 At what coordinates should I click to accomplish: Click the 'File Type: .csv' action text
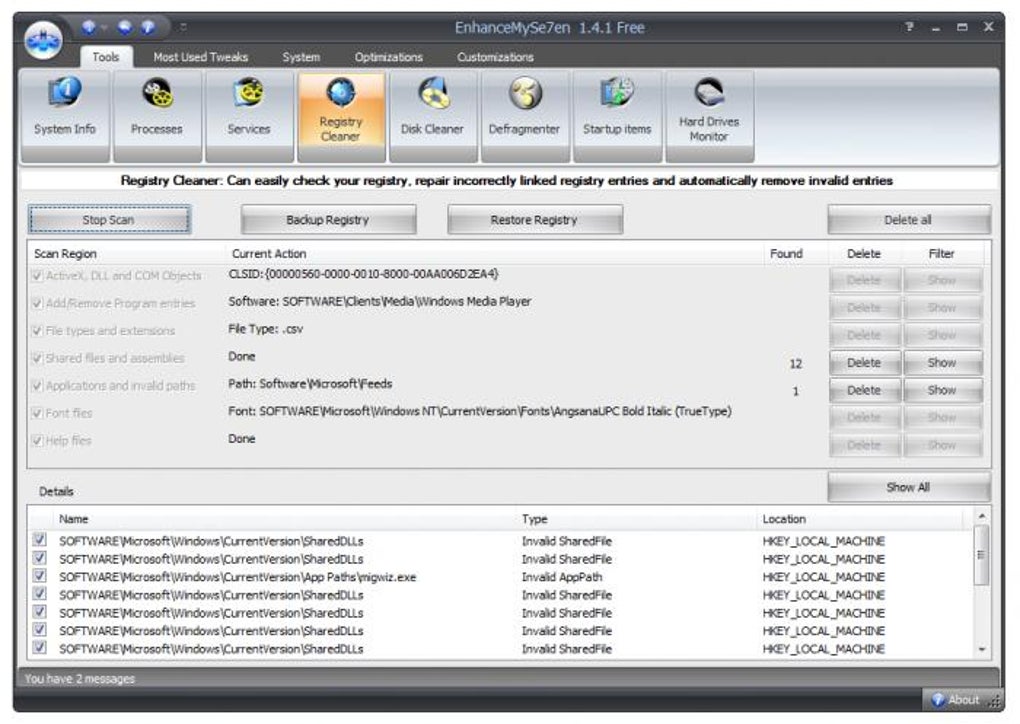(265, 329)
